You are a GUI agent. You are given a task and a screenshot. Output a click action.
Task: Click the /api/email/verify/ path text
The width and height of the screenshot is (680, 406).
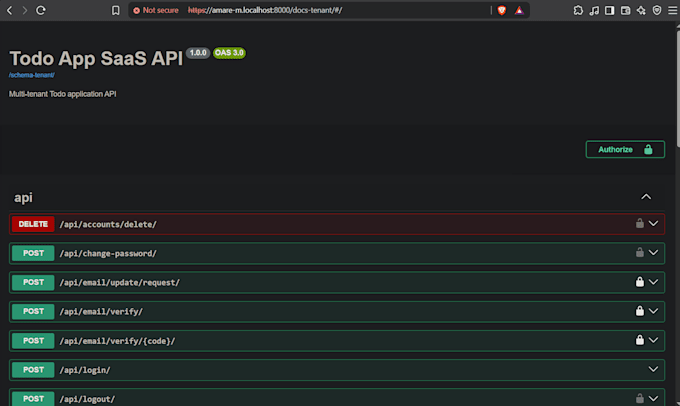click(101, 311)
